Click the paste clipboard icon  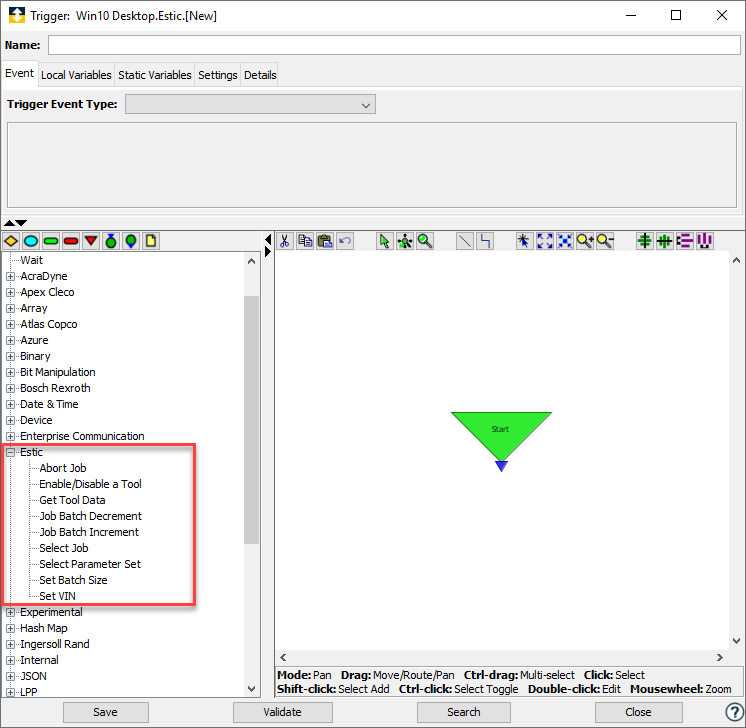point(325,241)
